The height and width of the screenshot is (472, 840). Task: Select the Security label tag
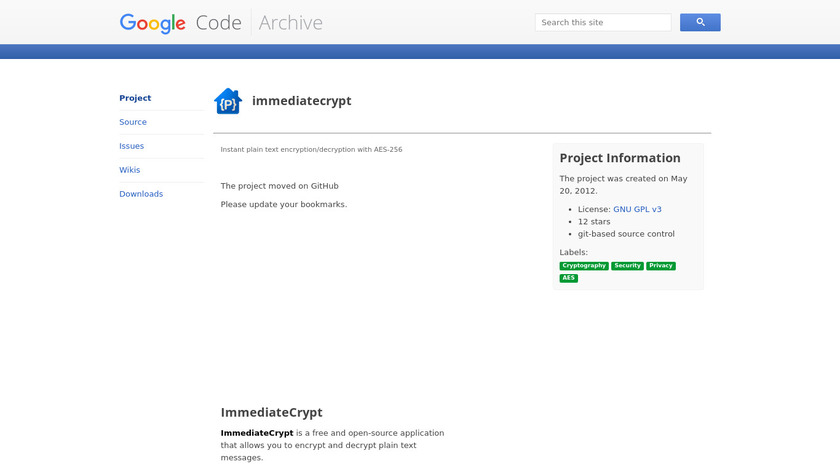tap(627, 266)
